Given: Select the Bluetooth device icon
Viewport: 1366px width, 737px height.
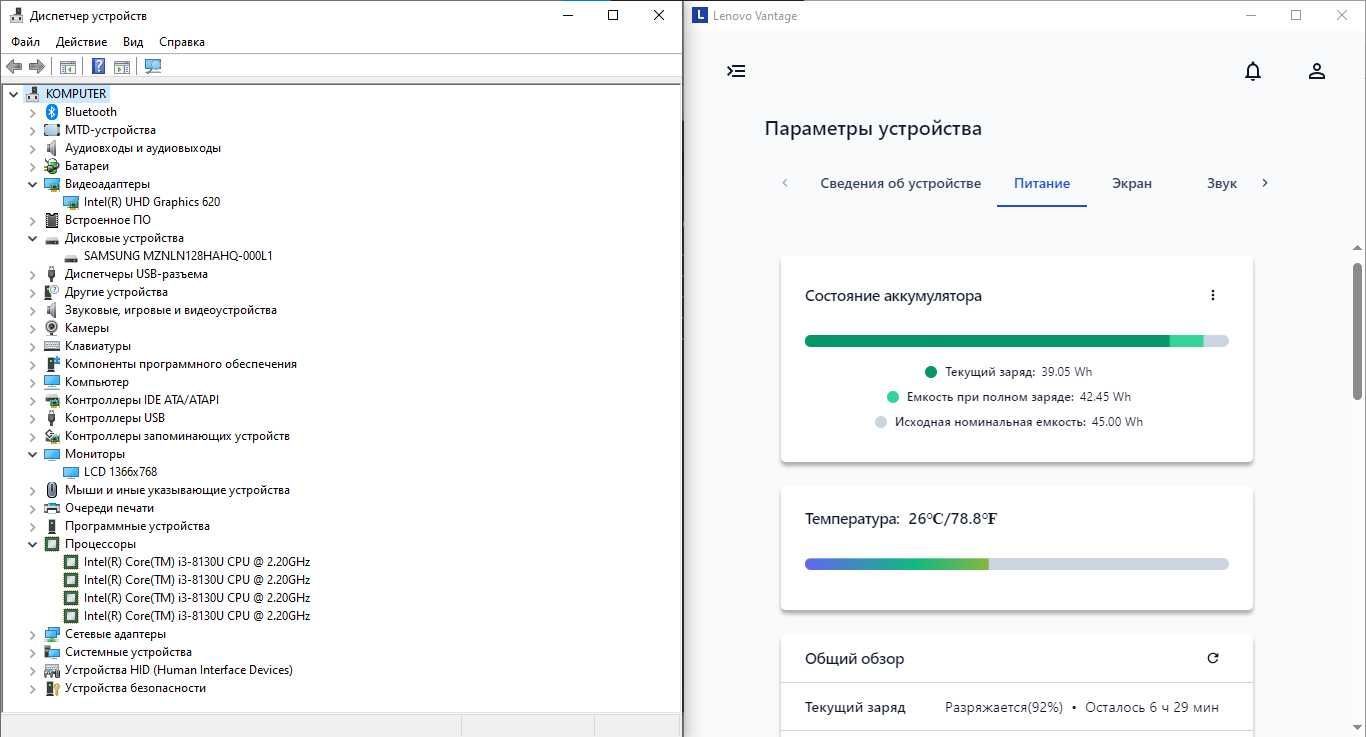Looking at the screenshot, I should tap(52, 112).
